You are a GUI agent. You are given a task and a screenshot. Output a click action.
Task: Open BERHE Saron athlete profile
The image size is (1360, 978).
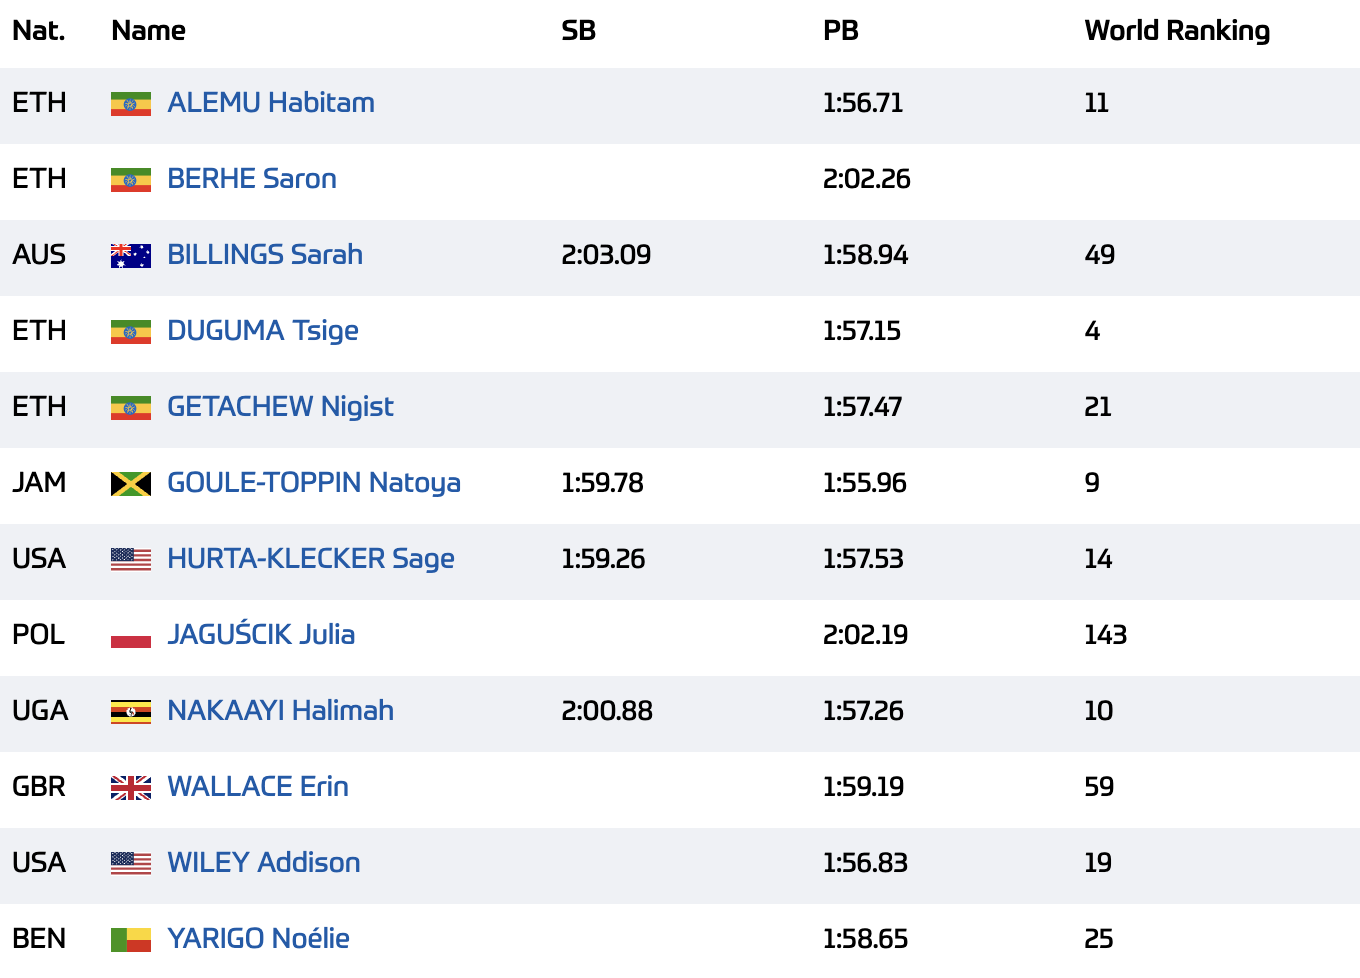[x=251, y=179]
